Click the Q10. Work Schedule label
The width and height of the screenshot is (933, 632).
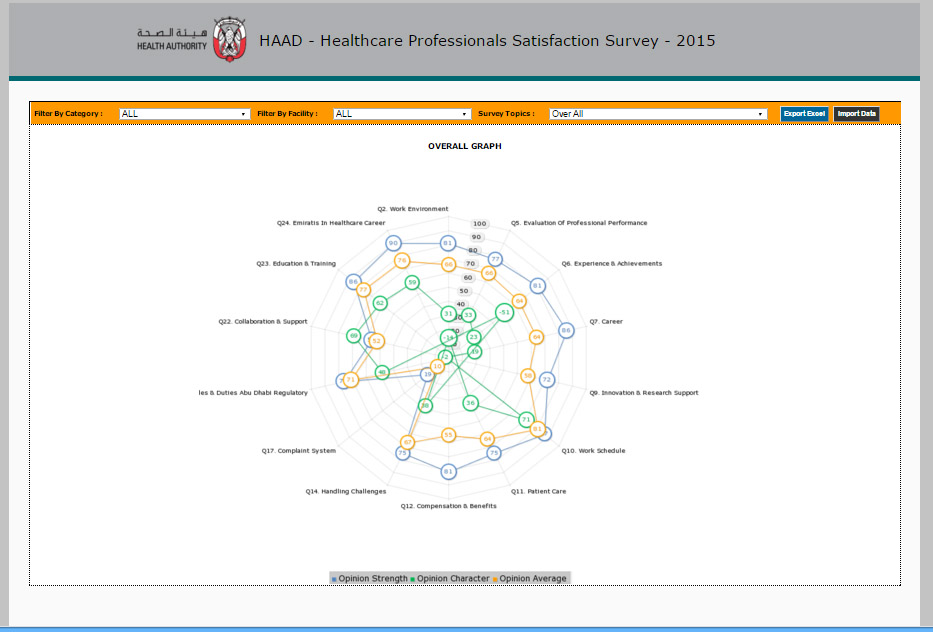pos(593,450)
